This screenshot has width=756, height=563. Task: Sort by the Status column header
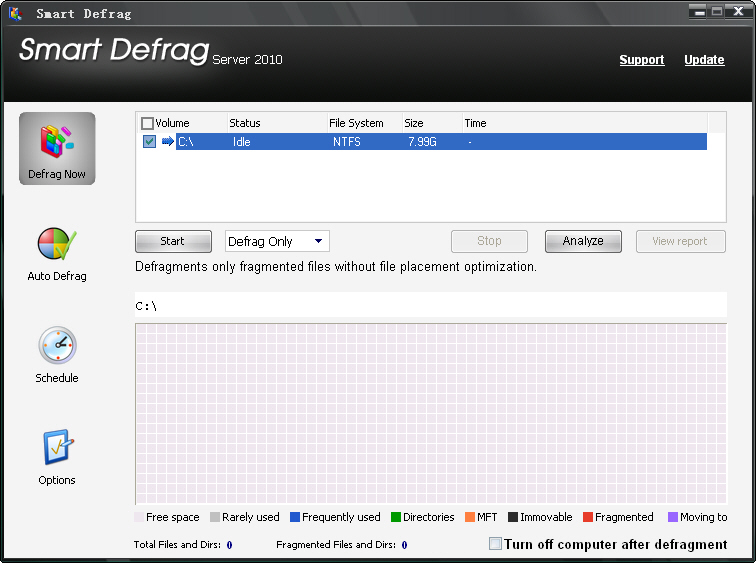click(277, 123)
